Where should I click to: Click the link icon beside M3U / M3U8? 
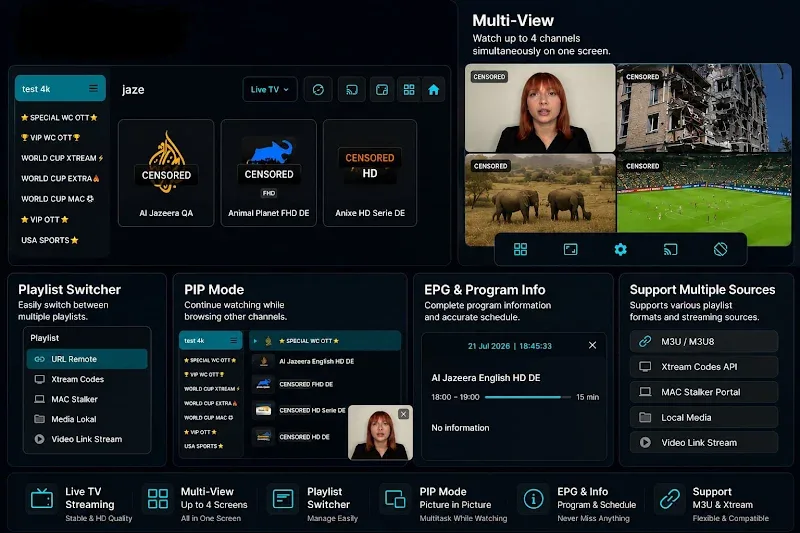(645, 341)
